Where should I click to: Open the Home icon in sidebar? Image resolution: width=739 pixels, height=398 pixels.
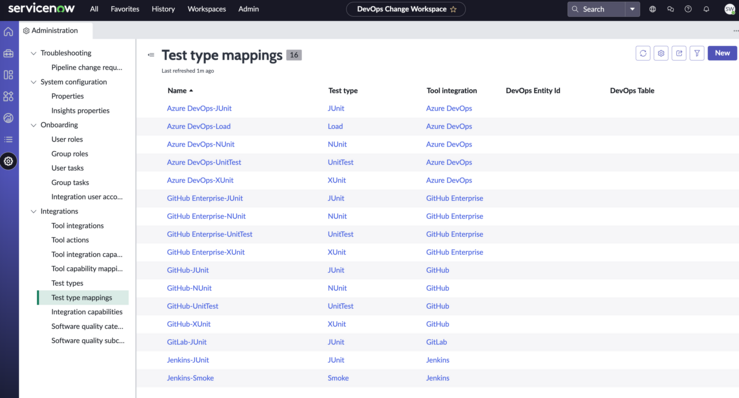8,32
